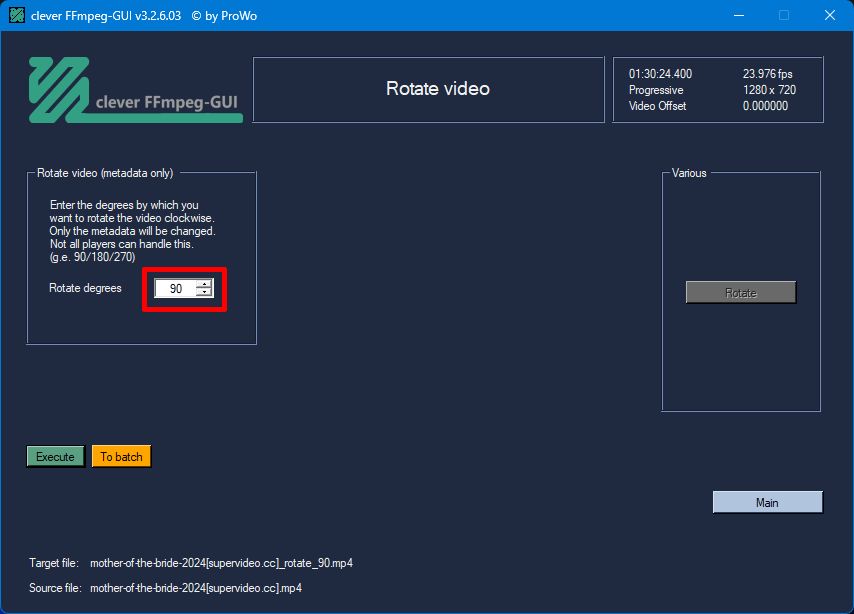Minimize the clever FFmpeg-GUI window

click(739, 15)
